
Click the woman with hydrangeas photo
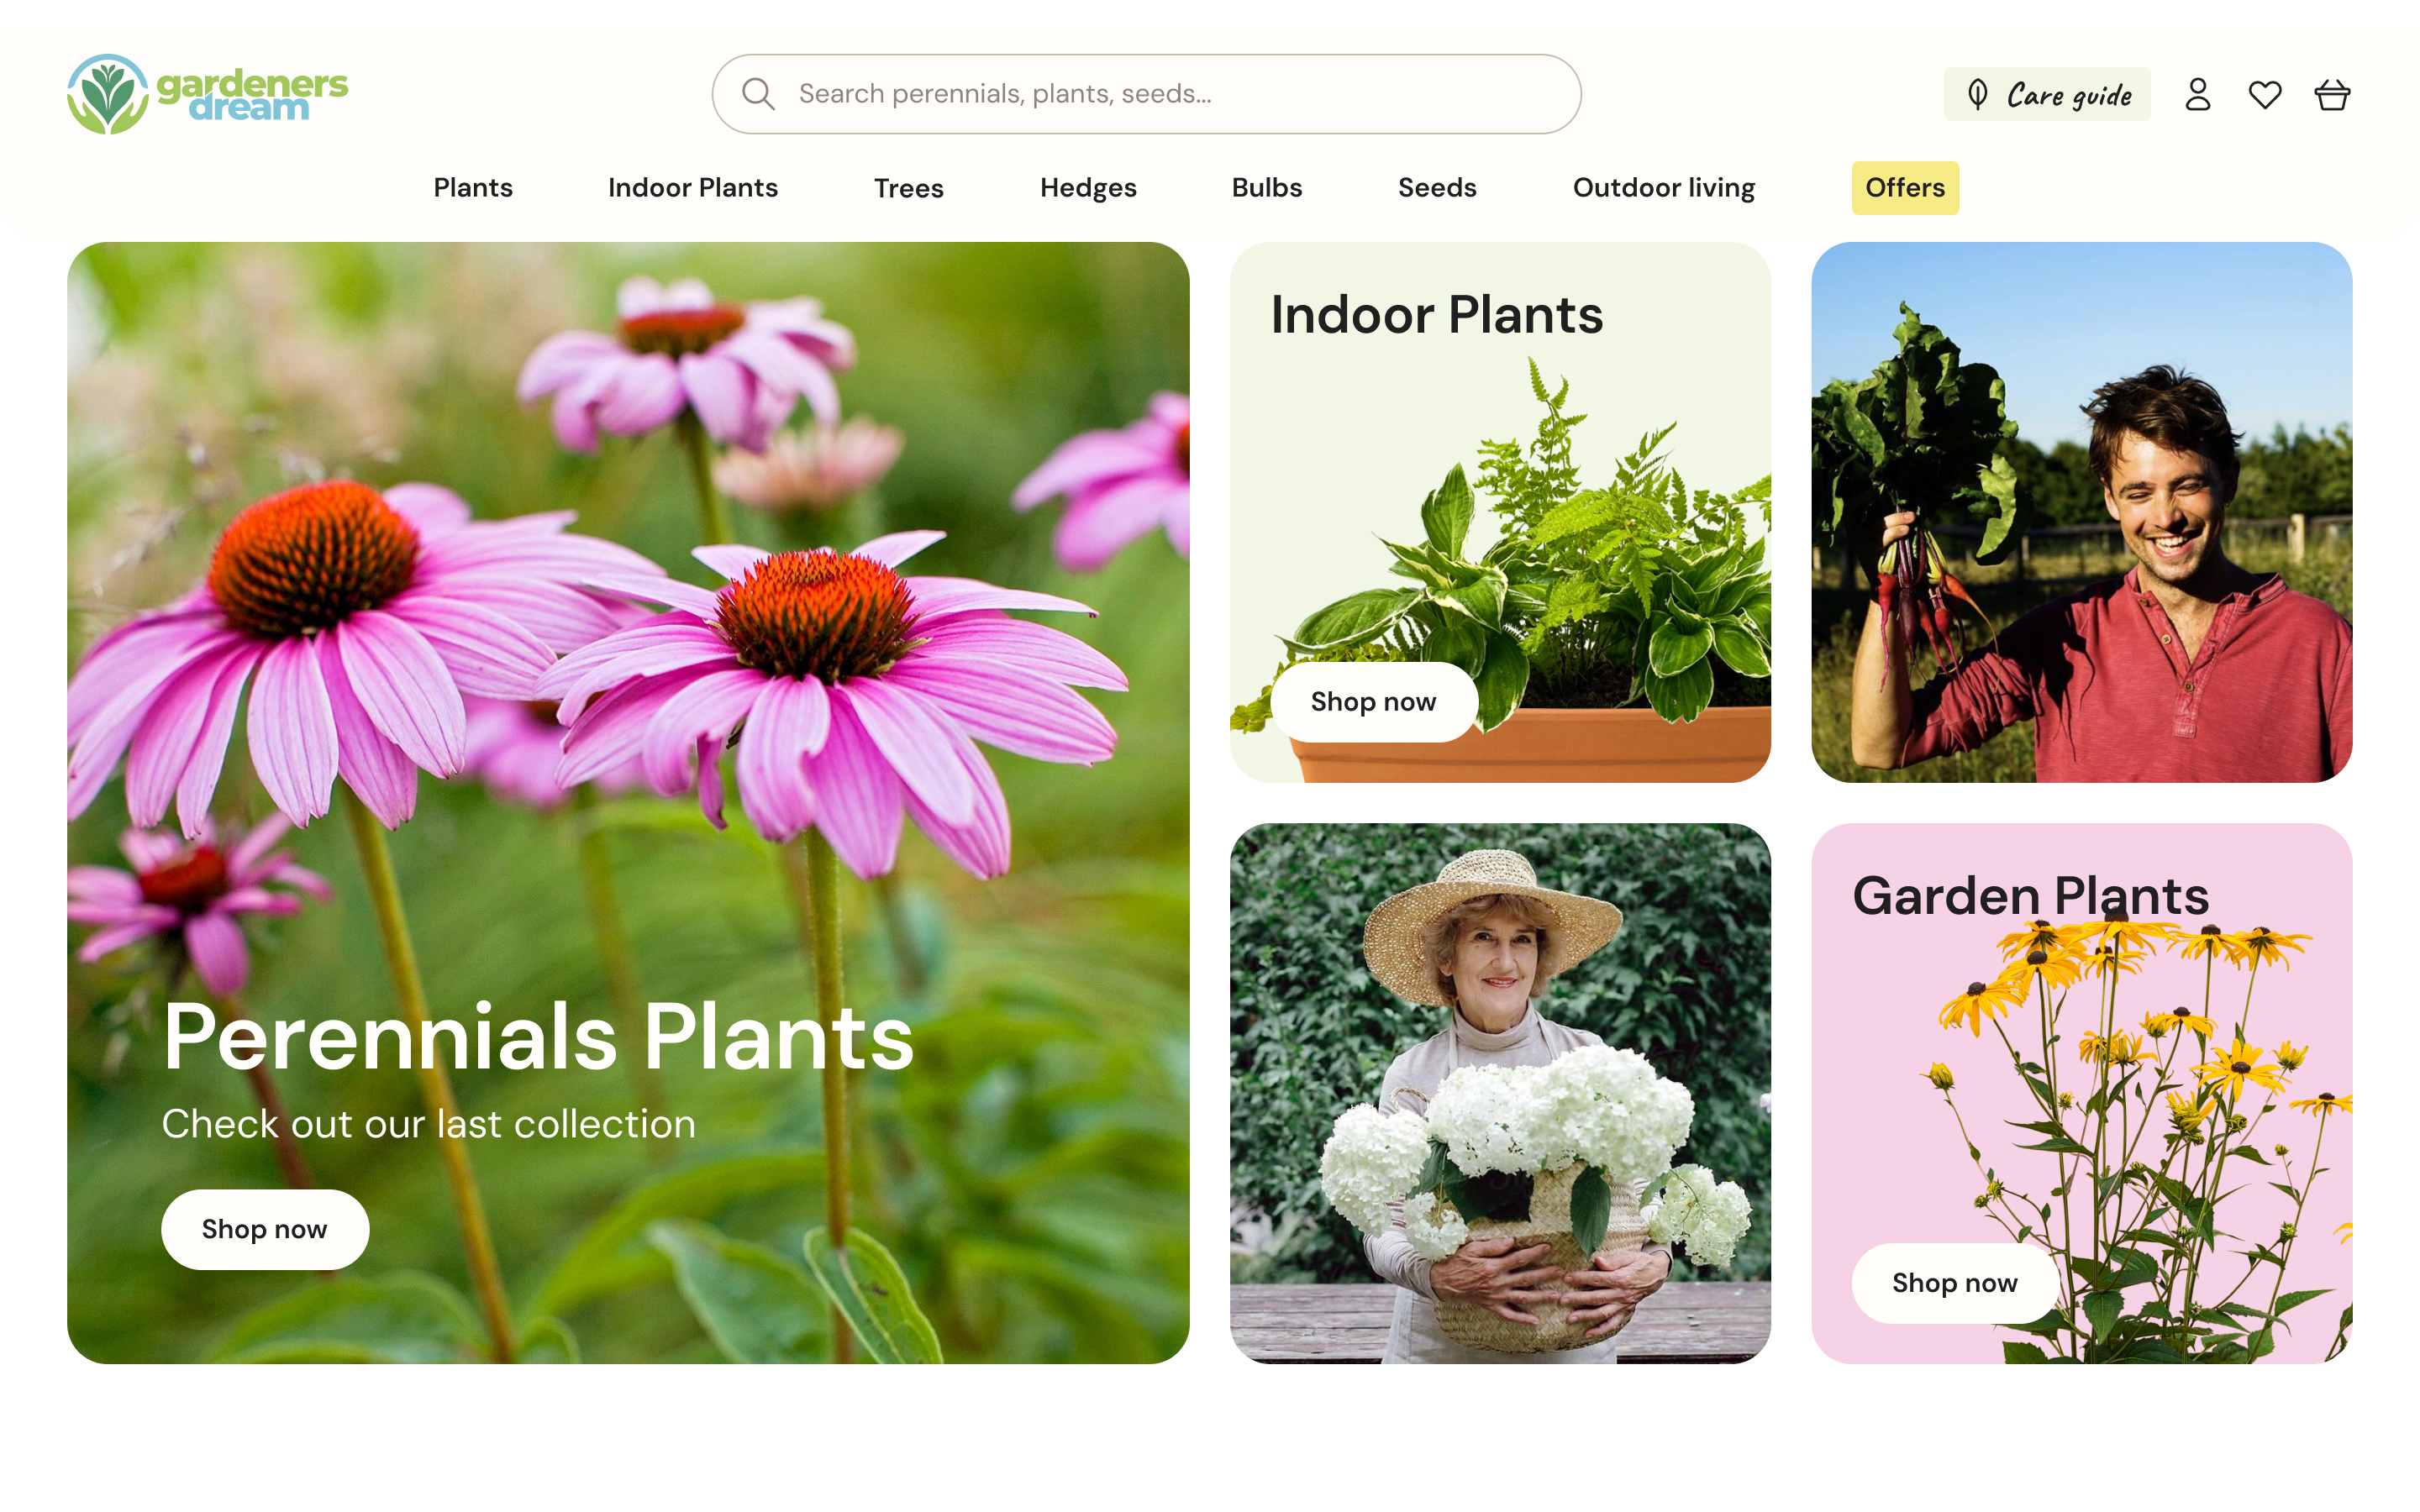coord(1499,1092)
